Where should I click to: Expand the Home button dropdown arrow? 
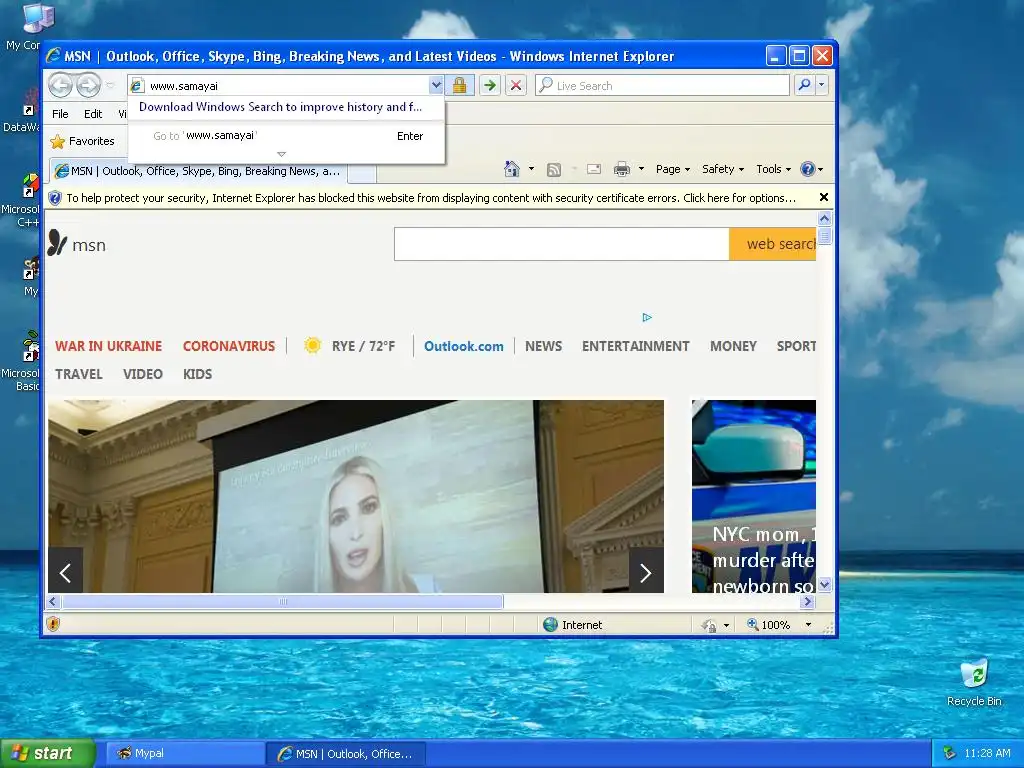click(531, 169)
